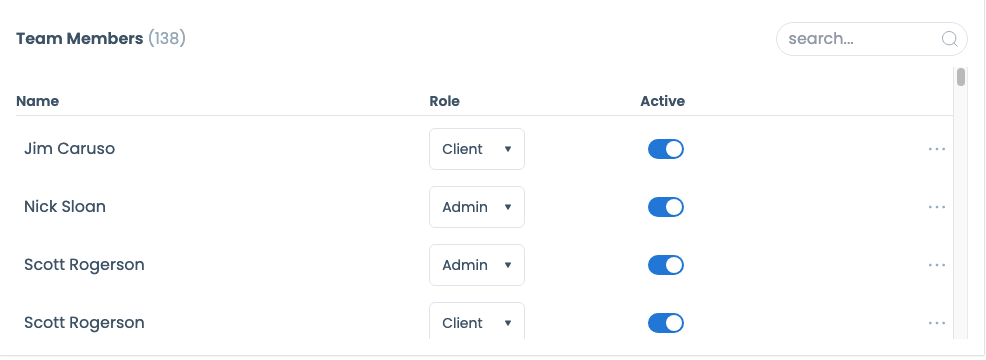
Task: Disable the Active switch for Admin Scott Rogerson
Action: point(666,265)
